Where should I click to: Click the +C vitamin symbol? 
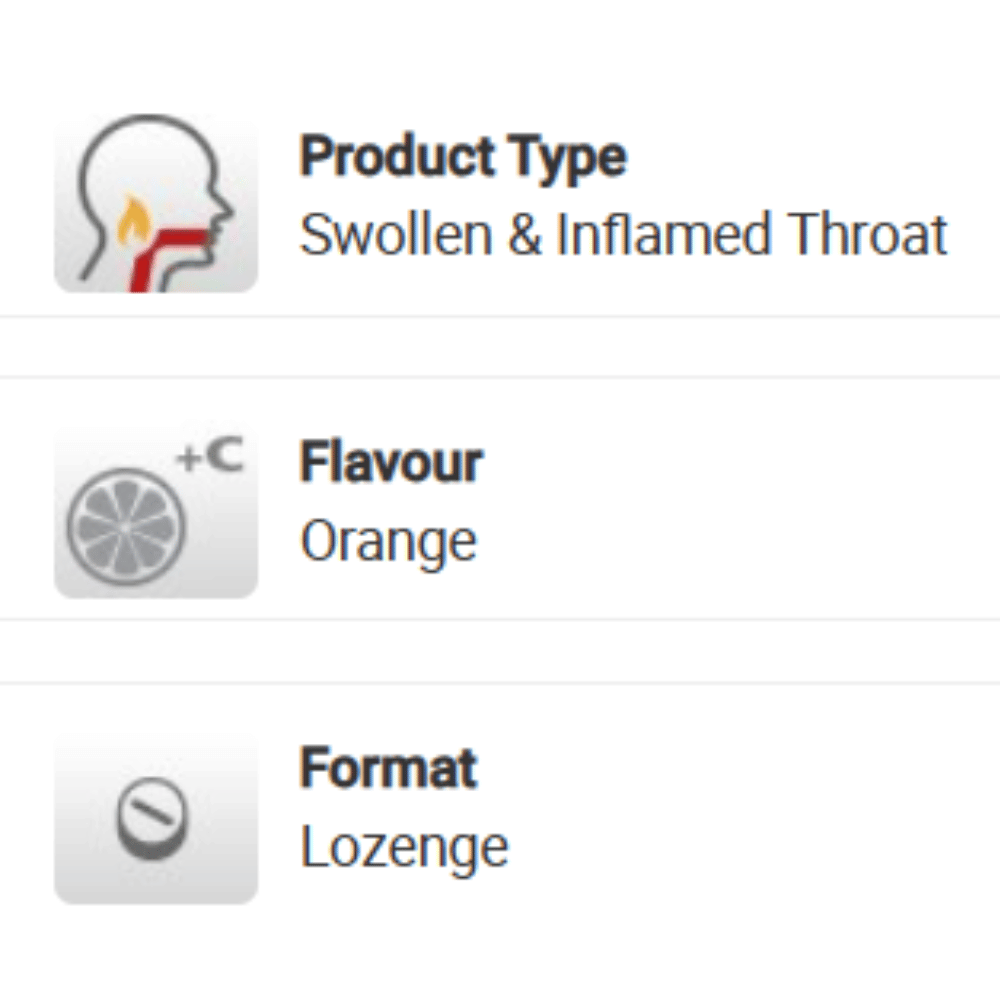tap(209, 457)
